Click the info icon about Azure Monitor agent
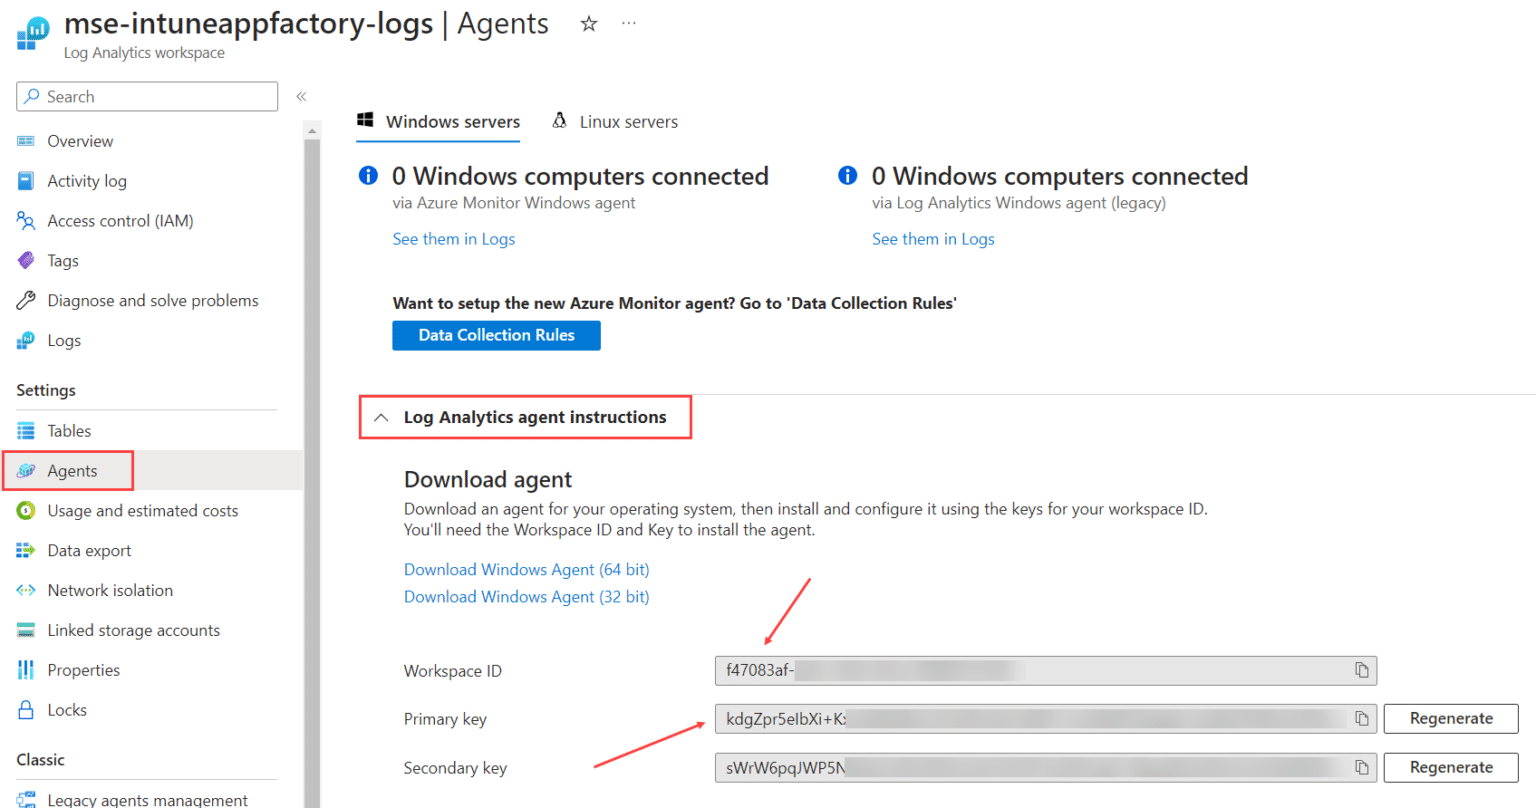Image resolution: width=1536 pixels, height=808 pixels. 367,175
